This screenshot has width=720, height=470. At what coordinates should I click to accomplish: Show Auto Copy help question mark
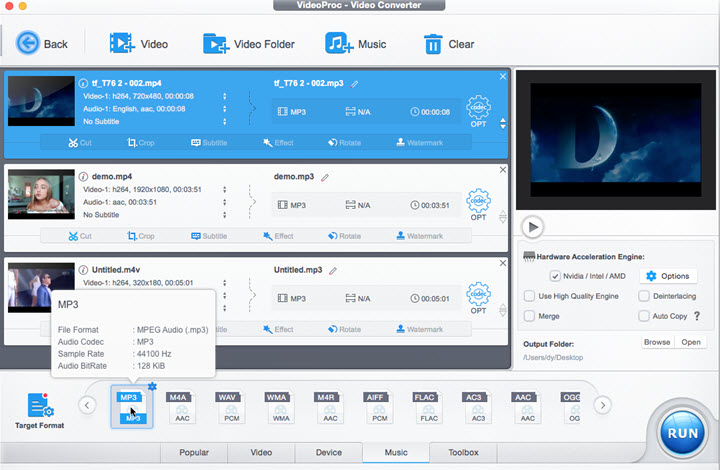[x=697, y=316]
